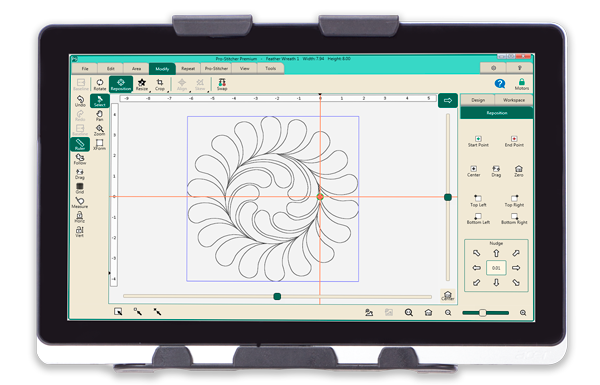Reposition to Top Left corner
The height and width of the screenshot is (385, 600).
click(478, 201)
